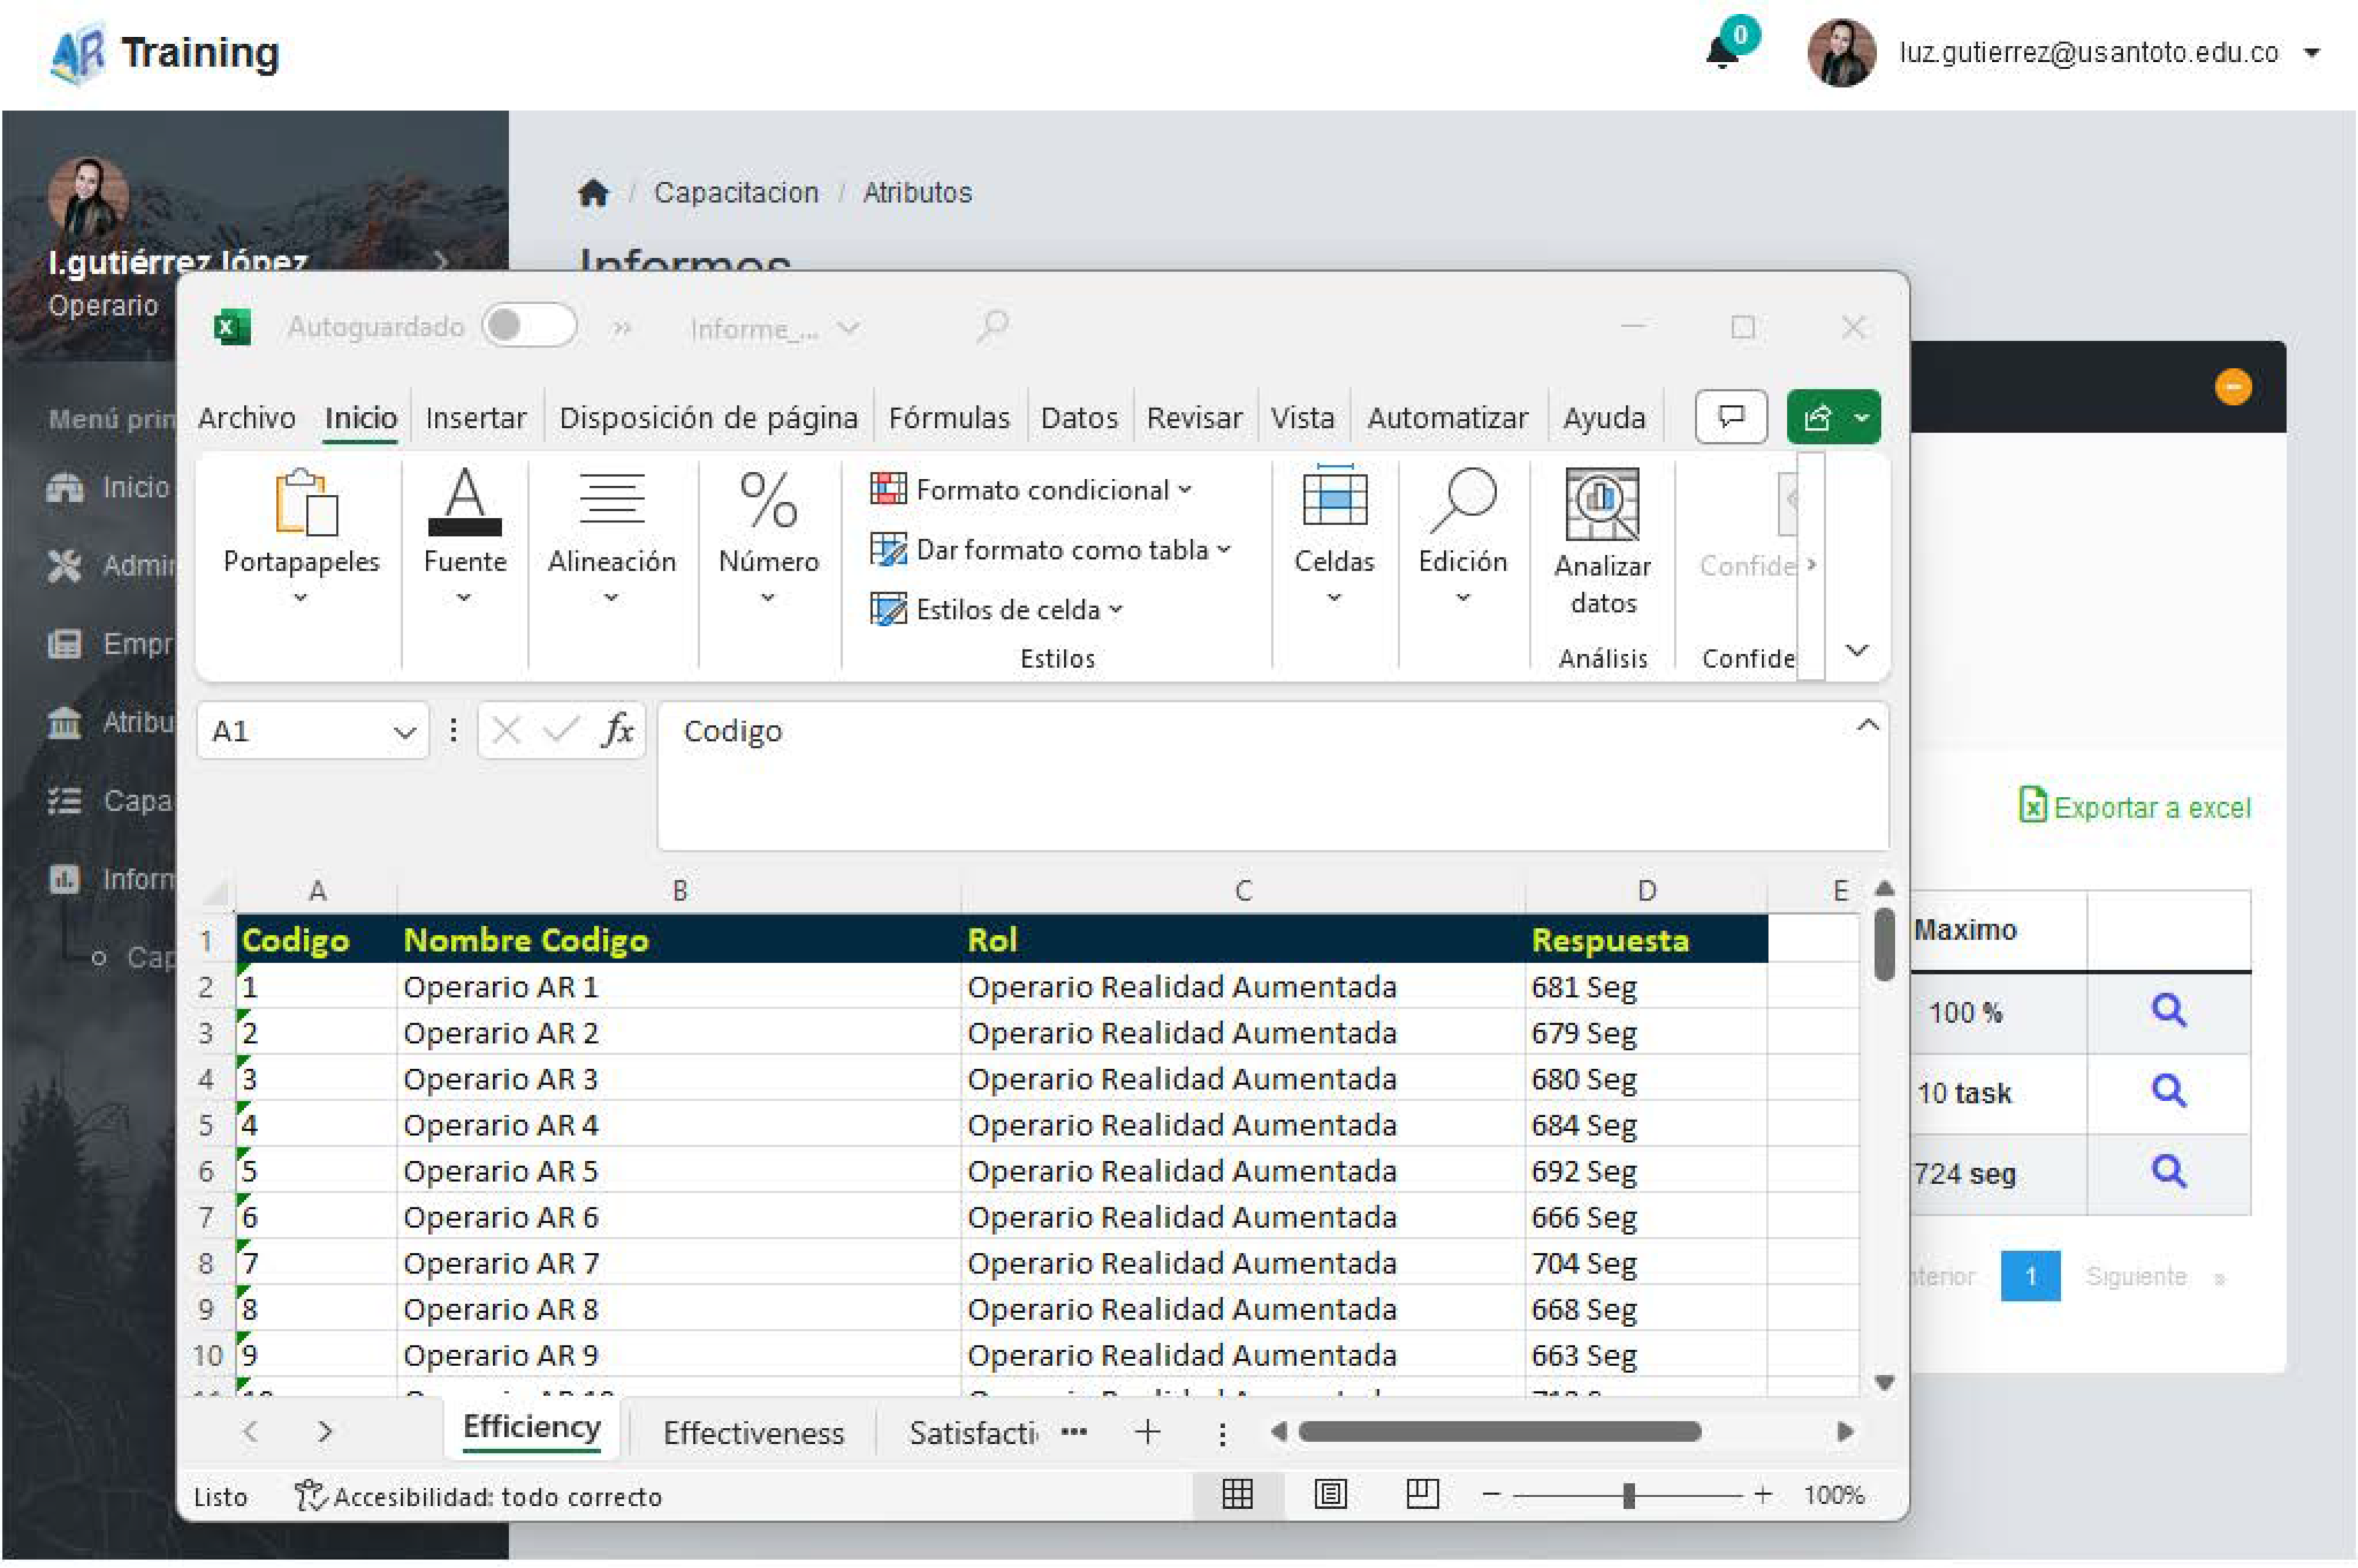2358x1568 pixels.
Task: Toggle the Autoguardado switch
Action: (x=529, y=326)
